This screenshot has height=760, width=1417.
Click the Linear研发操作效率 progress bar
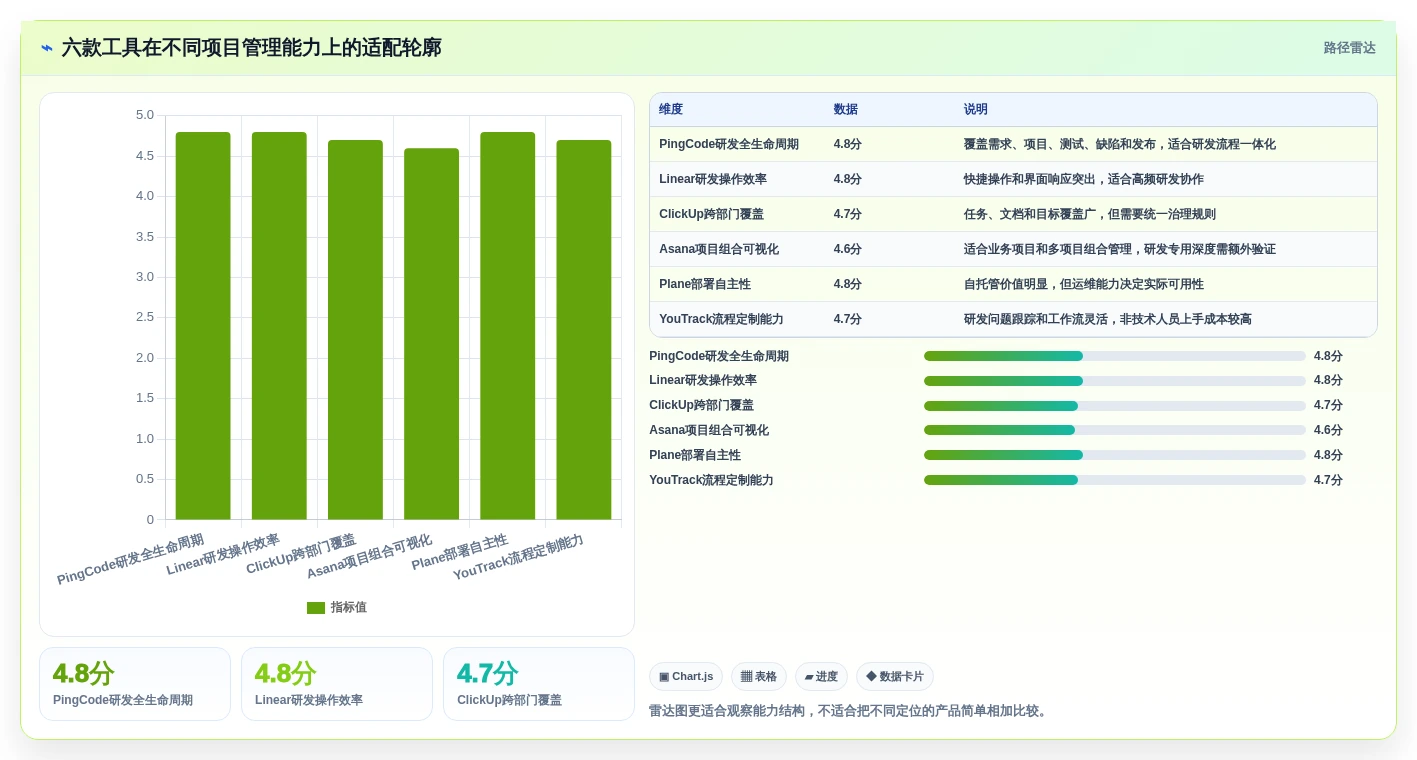[x=1115, y=381]
